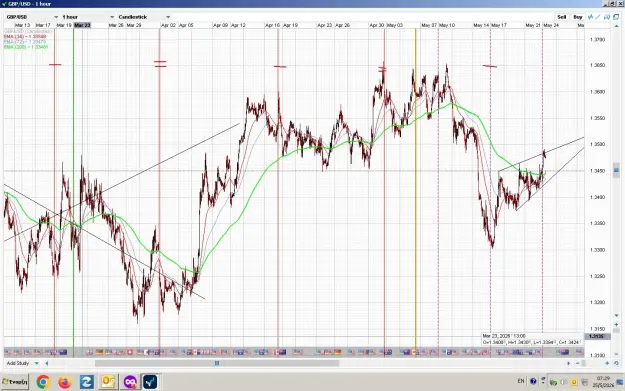Open the Candlestick chart type dropdown

click(144, 17)
